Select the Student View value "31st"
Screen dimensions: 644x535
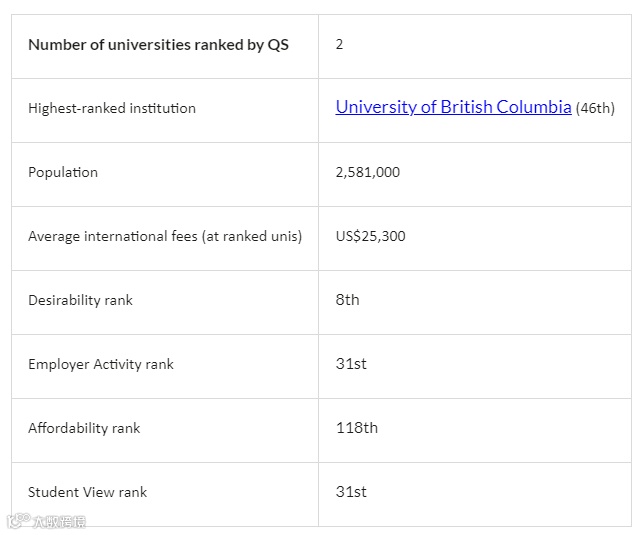[x=351, y=492]
